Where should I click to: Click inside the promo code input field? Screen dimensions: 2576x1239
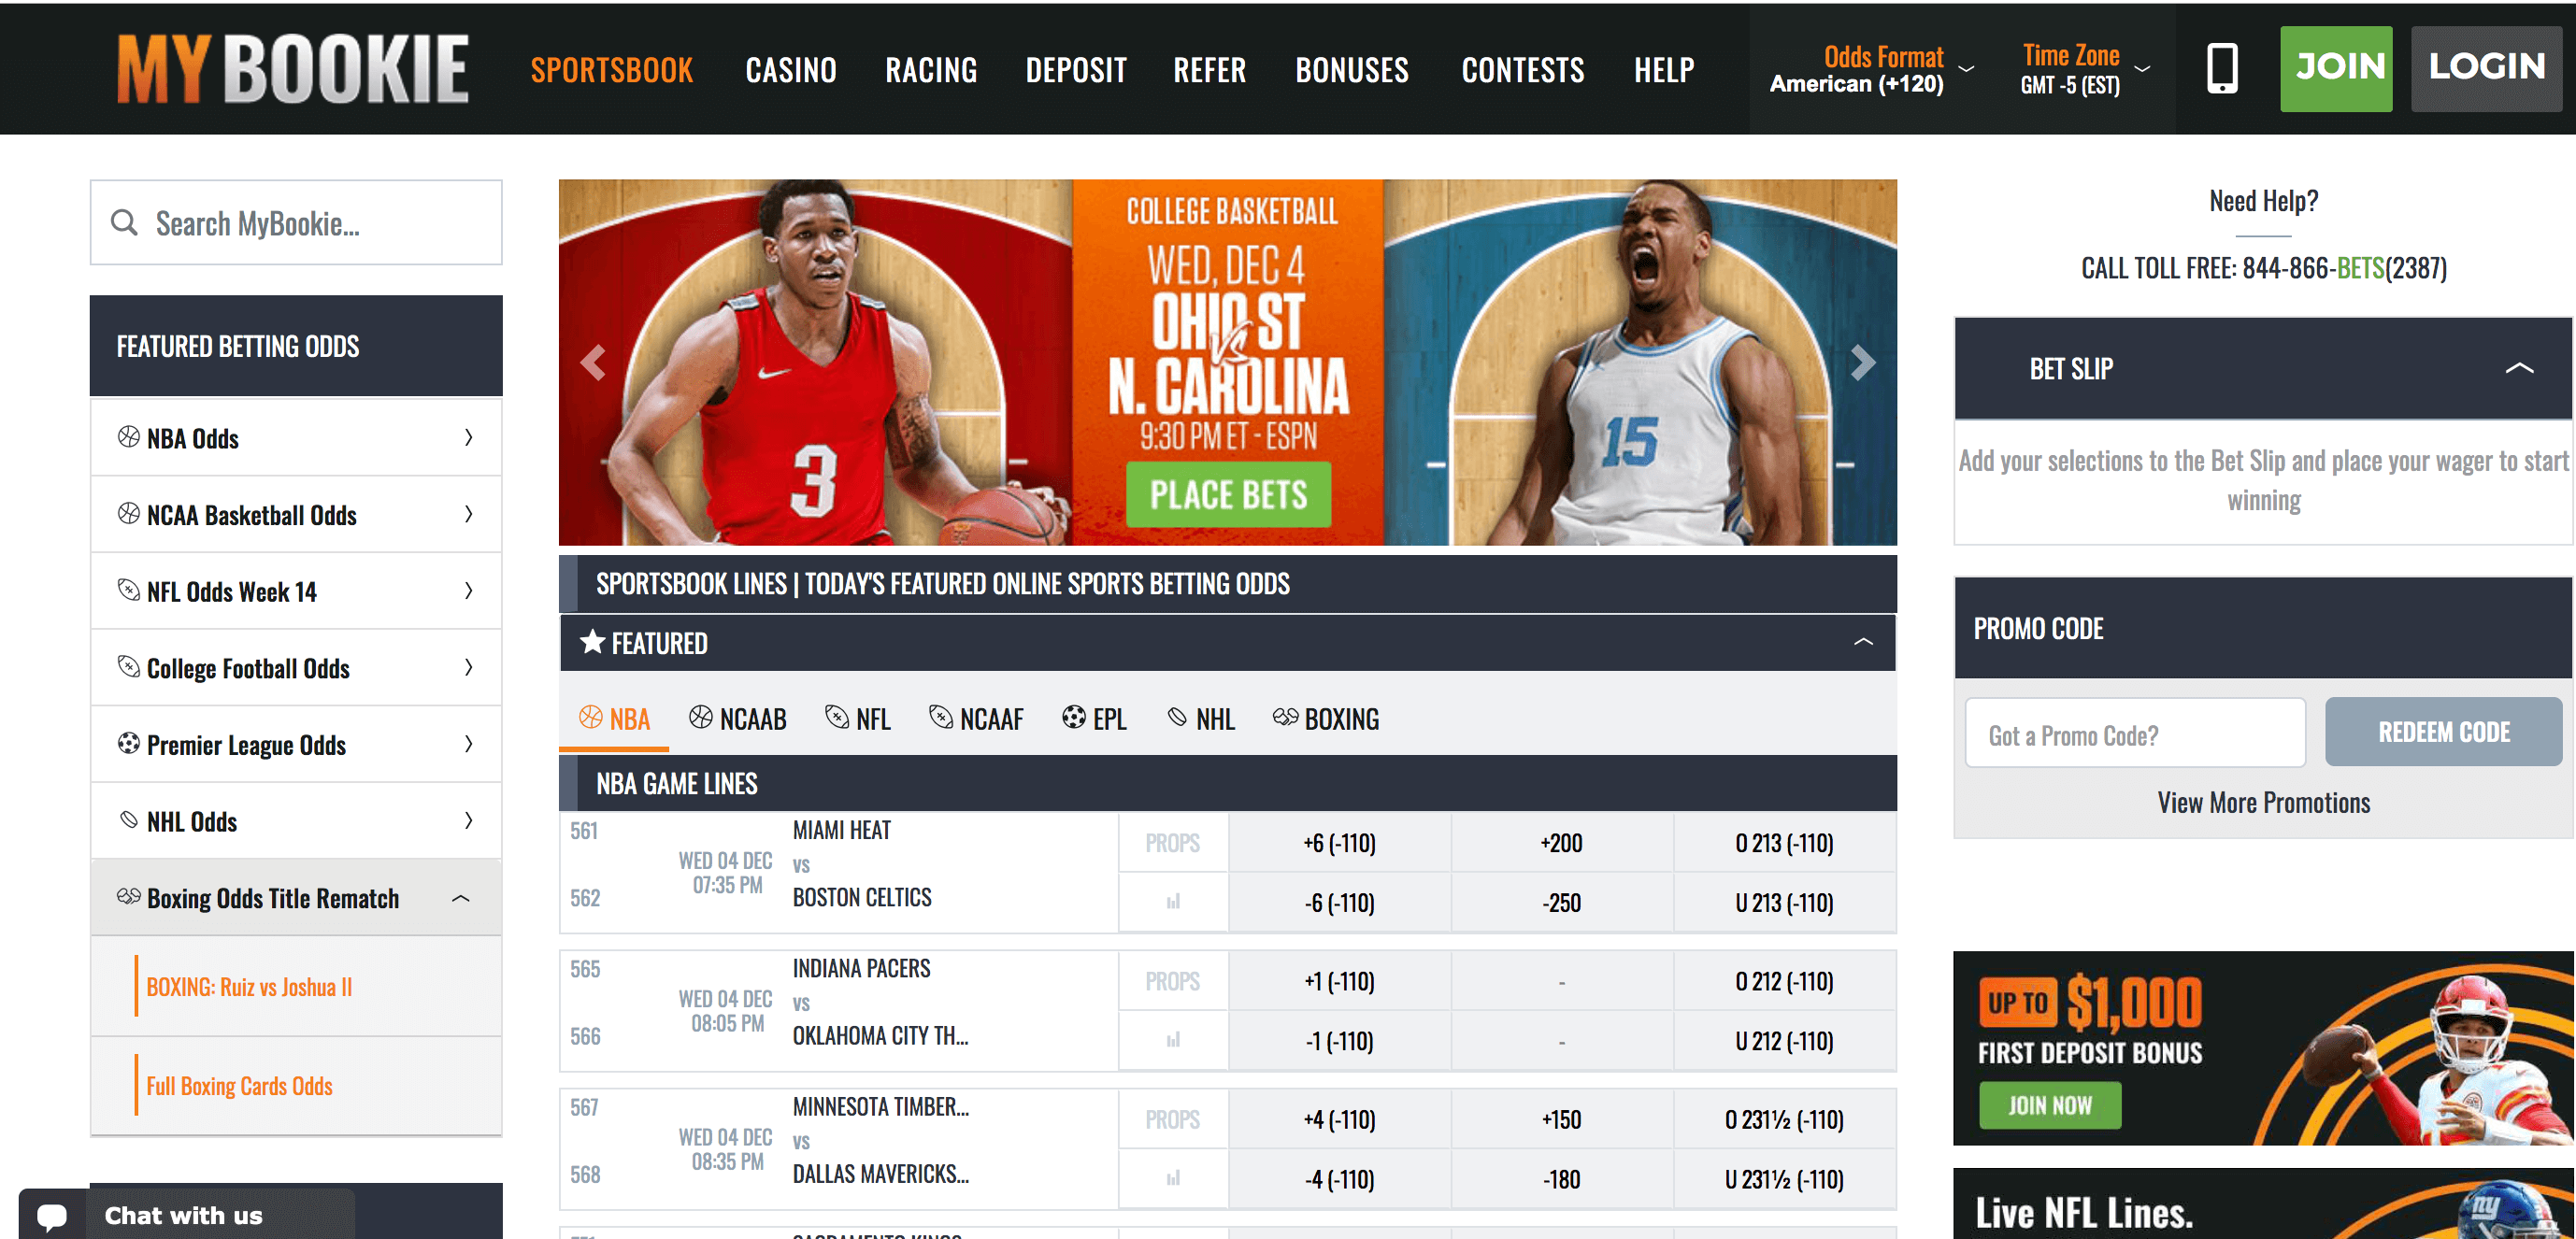coord(2133,733)
